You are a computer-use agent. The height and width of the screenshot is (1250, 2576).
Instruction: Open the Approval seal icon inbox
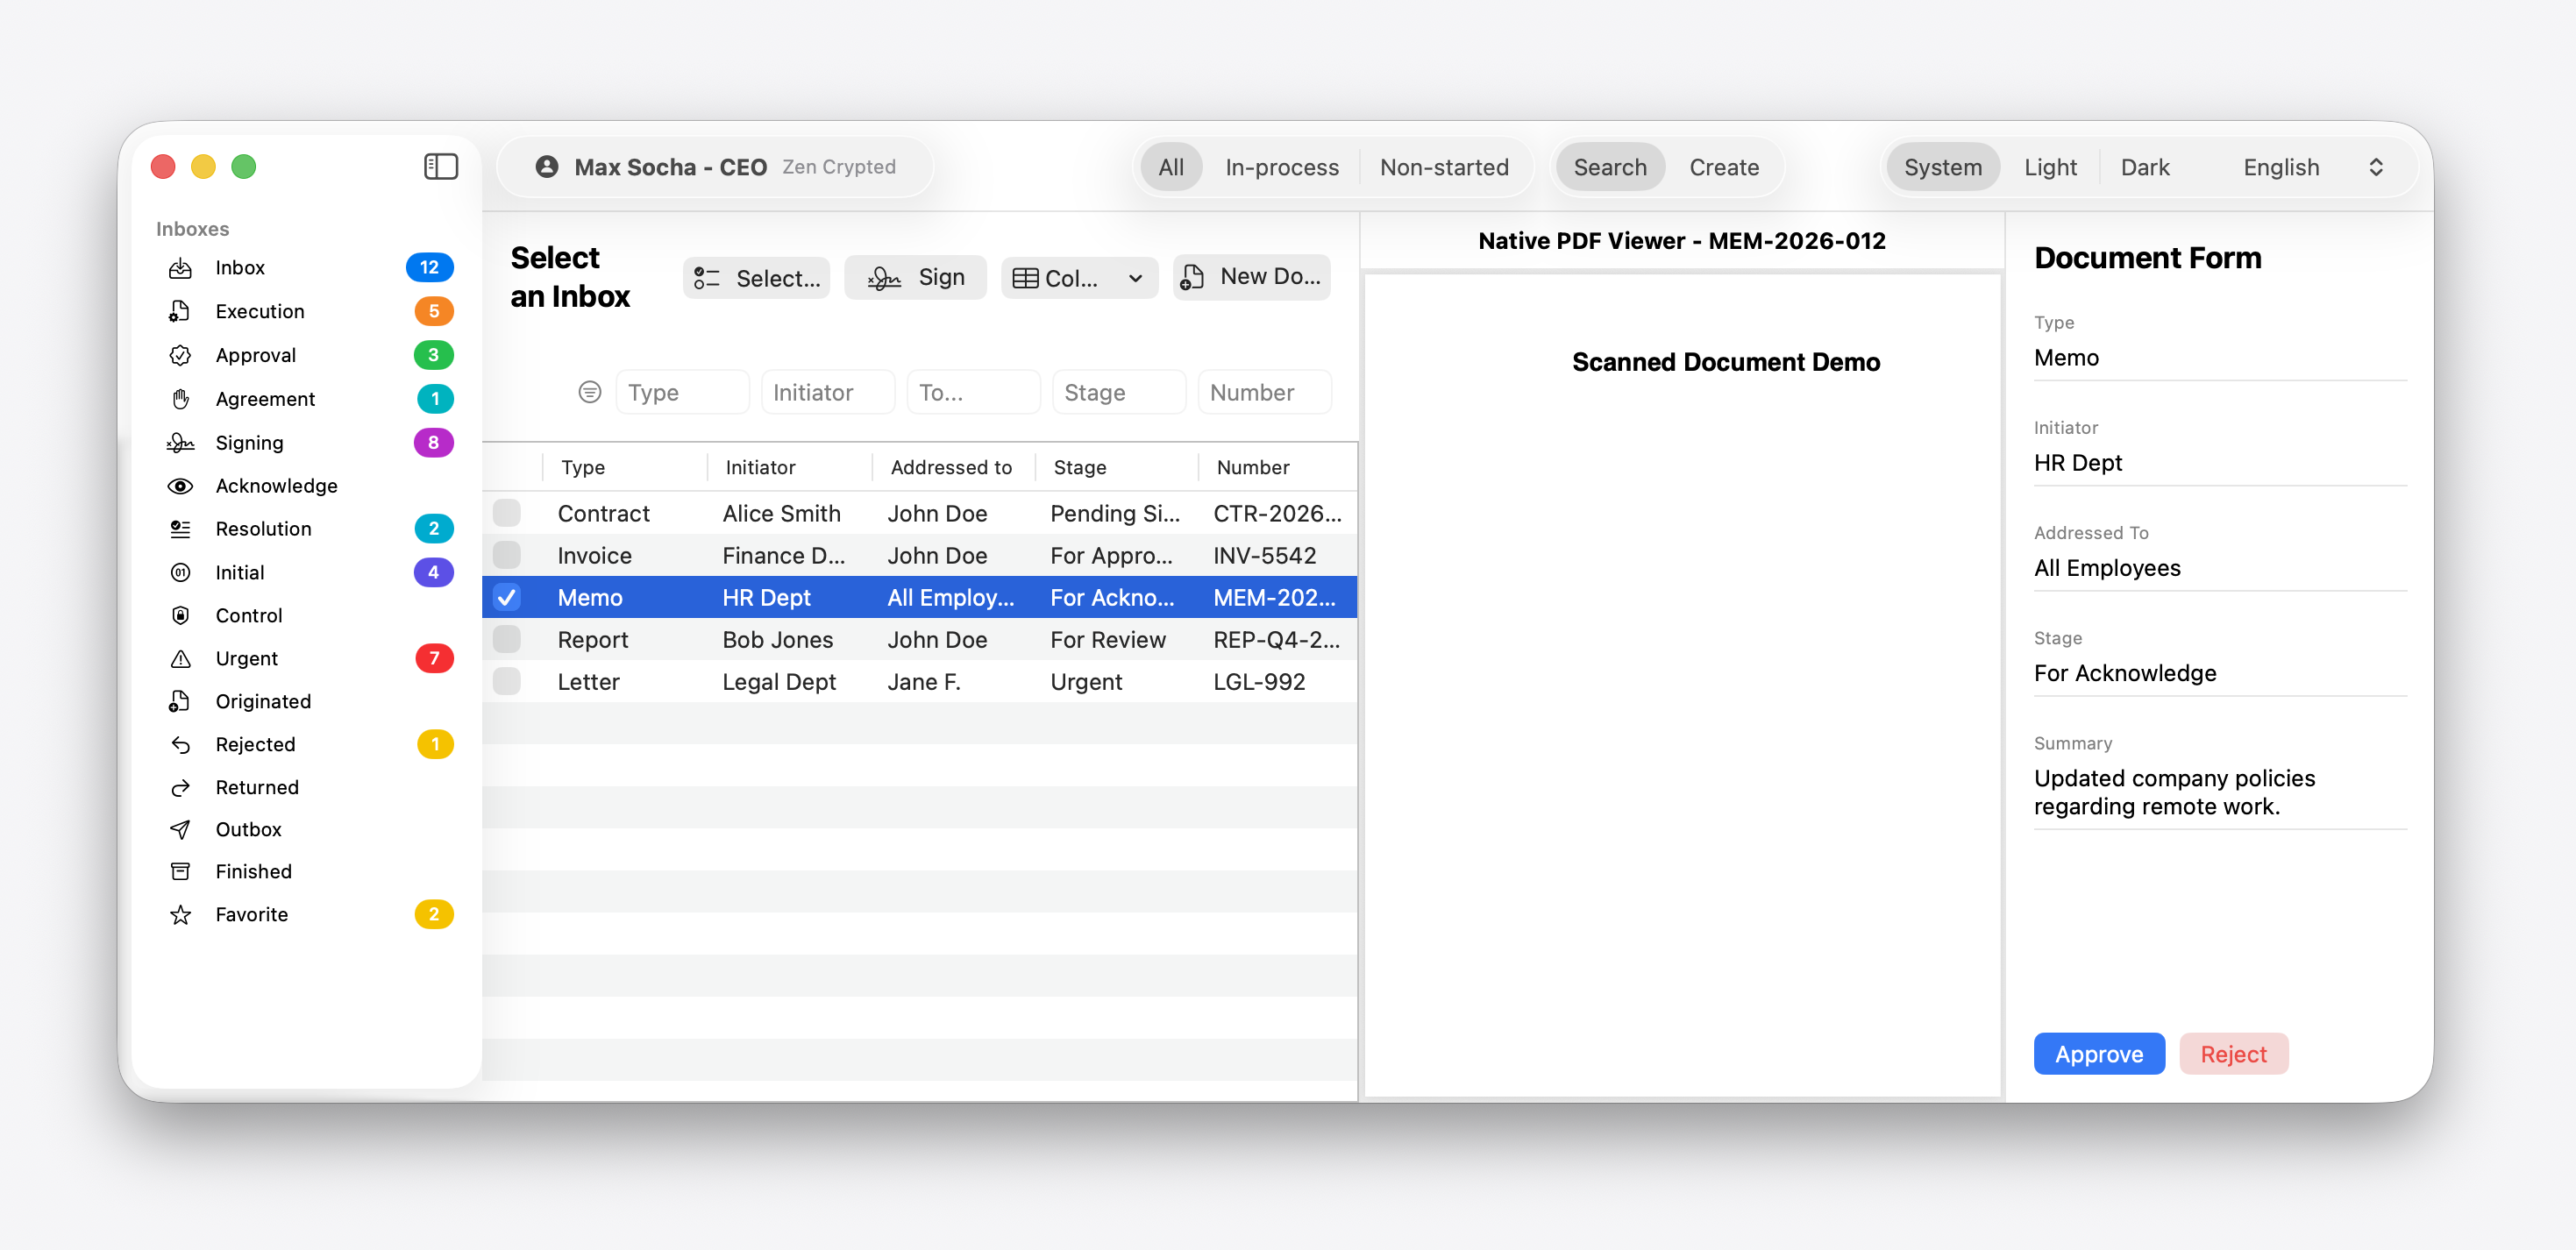point(180,355)
